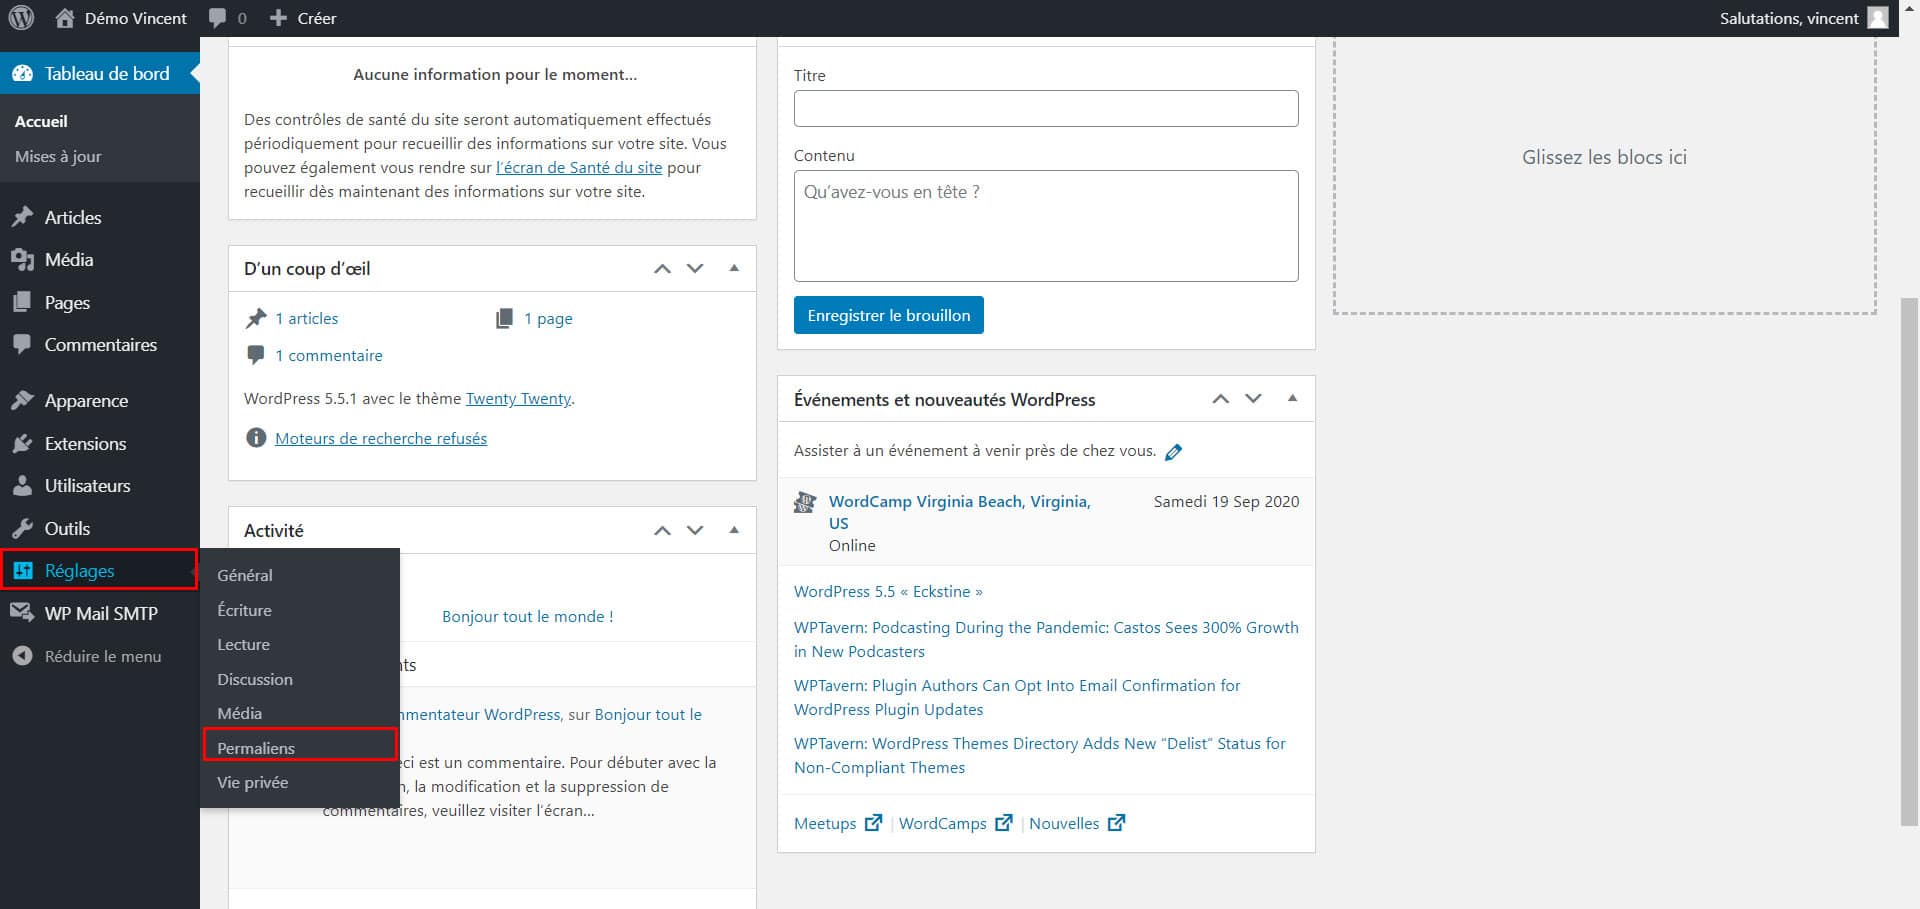Image resolution: width=1920 pixels, height=909 pixels.
Task: Click the pushpin icon next to 1 articles
Action: click(256, 318)
